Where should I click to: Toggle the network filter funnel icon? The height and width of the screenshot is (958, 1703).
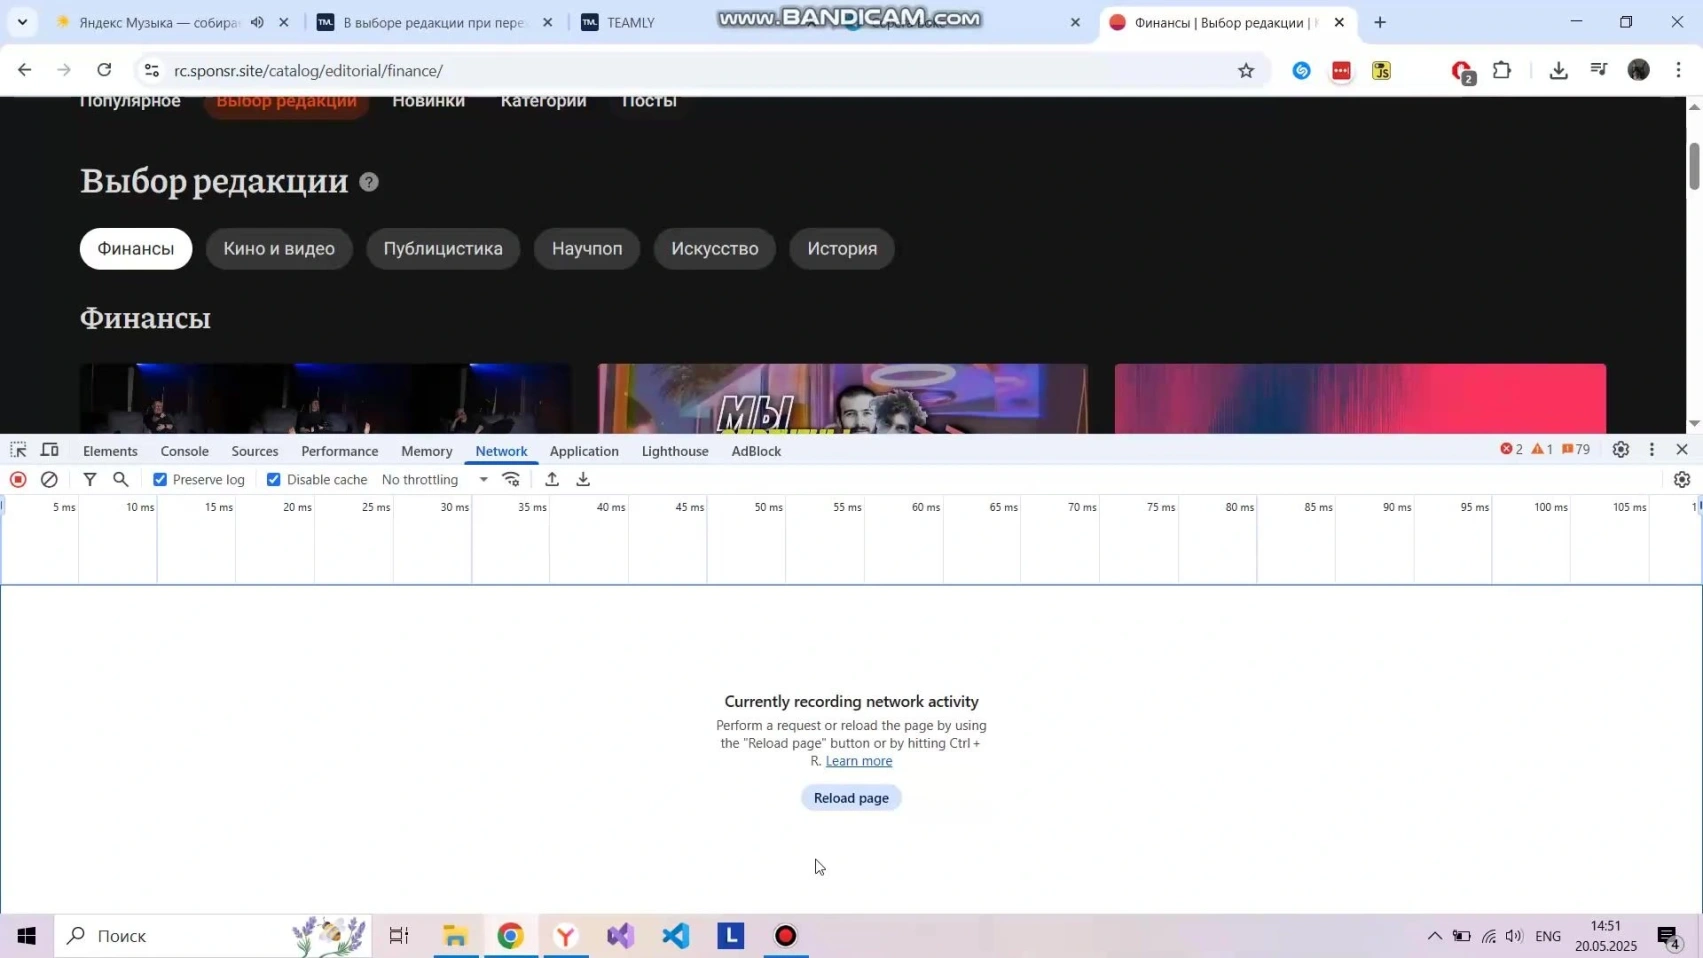[90, 480]
